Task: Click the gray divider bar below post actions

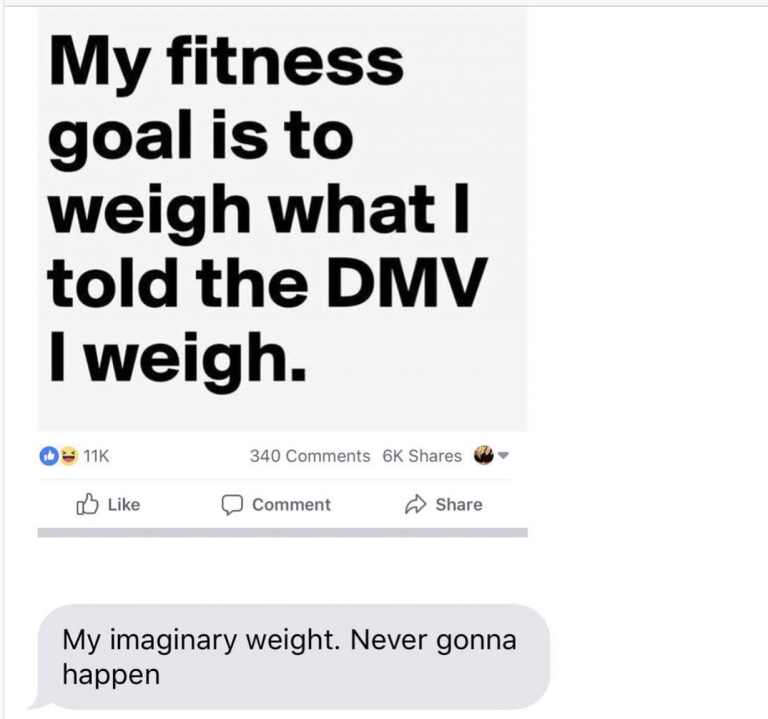Action: tap(283, 532)
